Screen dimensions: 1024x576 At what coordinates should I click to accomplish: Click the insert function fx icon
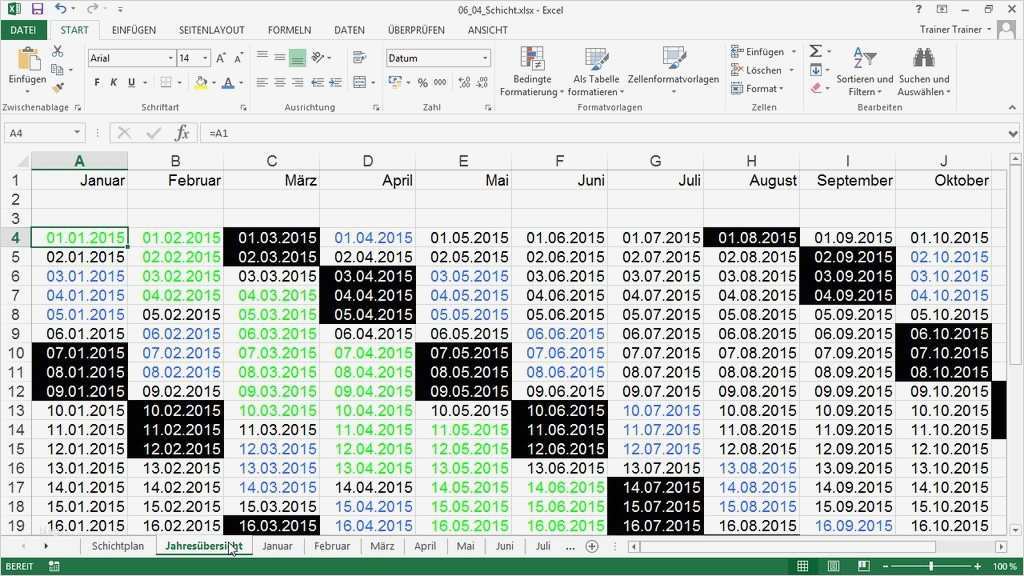(182, 133)
